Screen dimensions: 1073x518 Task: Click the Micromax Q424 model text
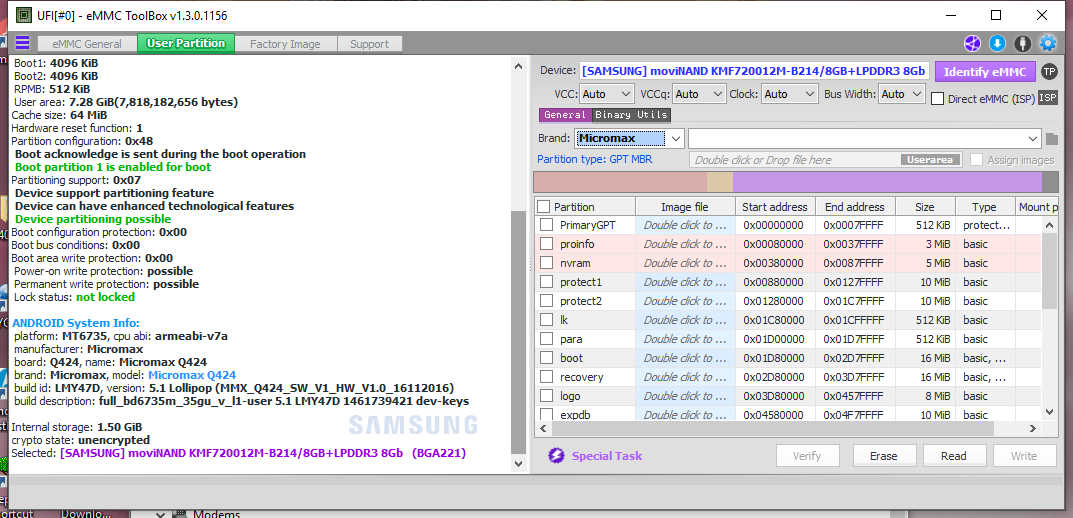tap(192, 375)
